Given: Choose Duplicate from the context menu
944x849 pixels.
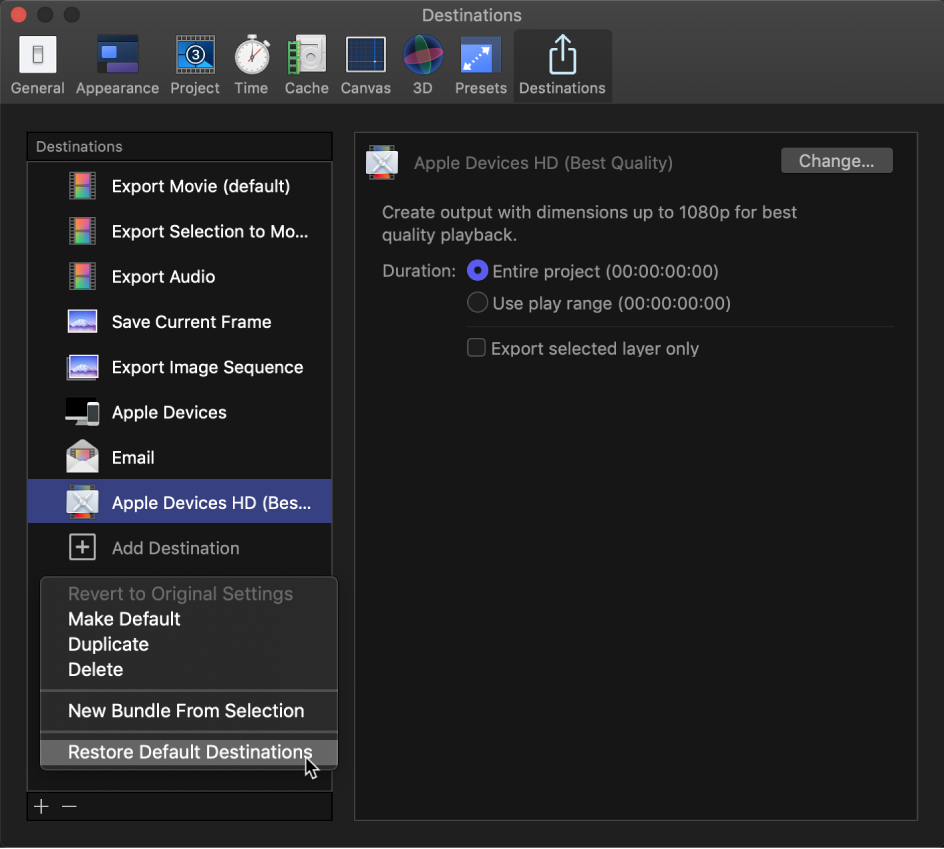Looking at the screenshot, I should 108,644.
